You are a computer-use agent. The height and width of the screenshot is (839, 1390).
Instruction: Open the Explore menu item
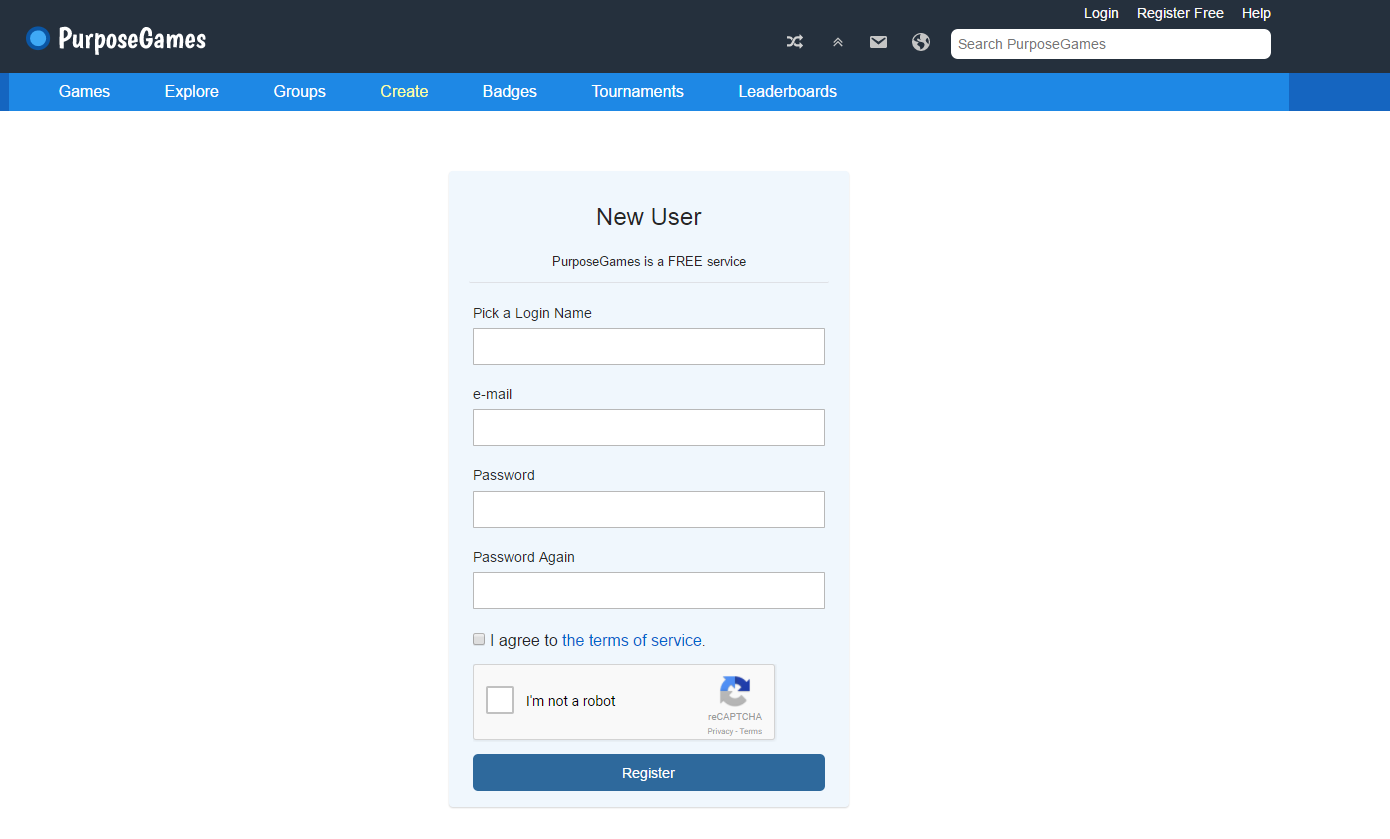pyautogui.click(x=192, y=91)
